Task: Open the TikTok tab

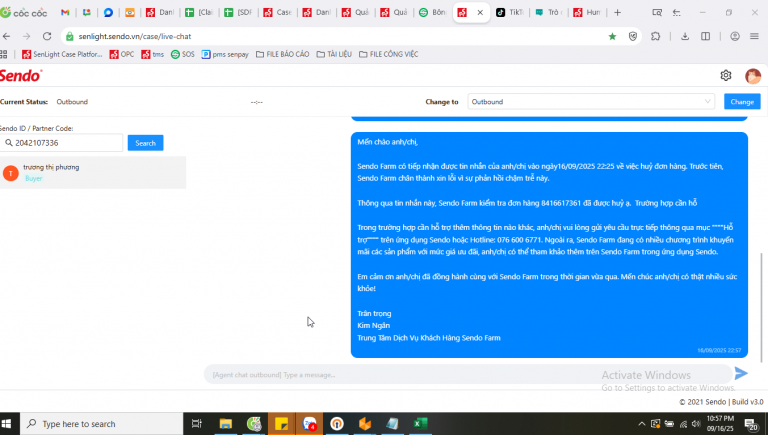Action: (510, 13)
